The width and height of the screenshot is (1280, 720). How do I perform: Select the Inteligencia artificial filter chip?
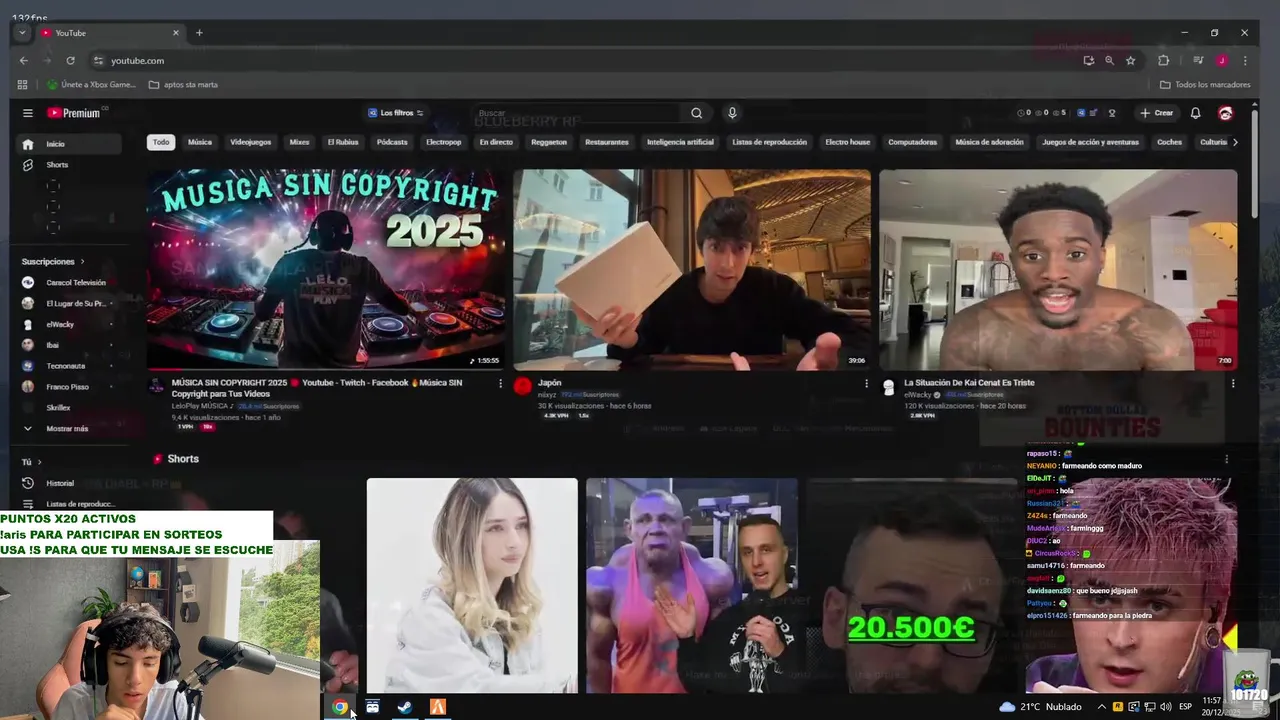tap(681, 142)
